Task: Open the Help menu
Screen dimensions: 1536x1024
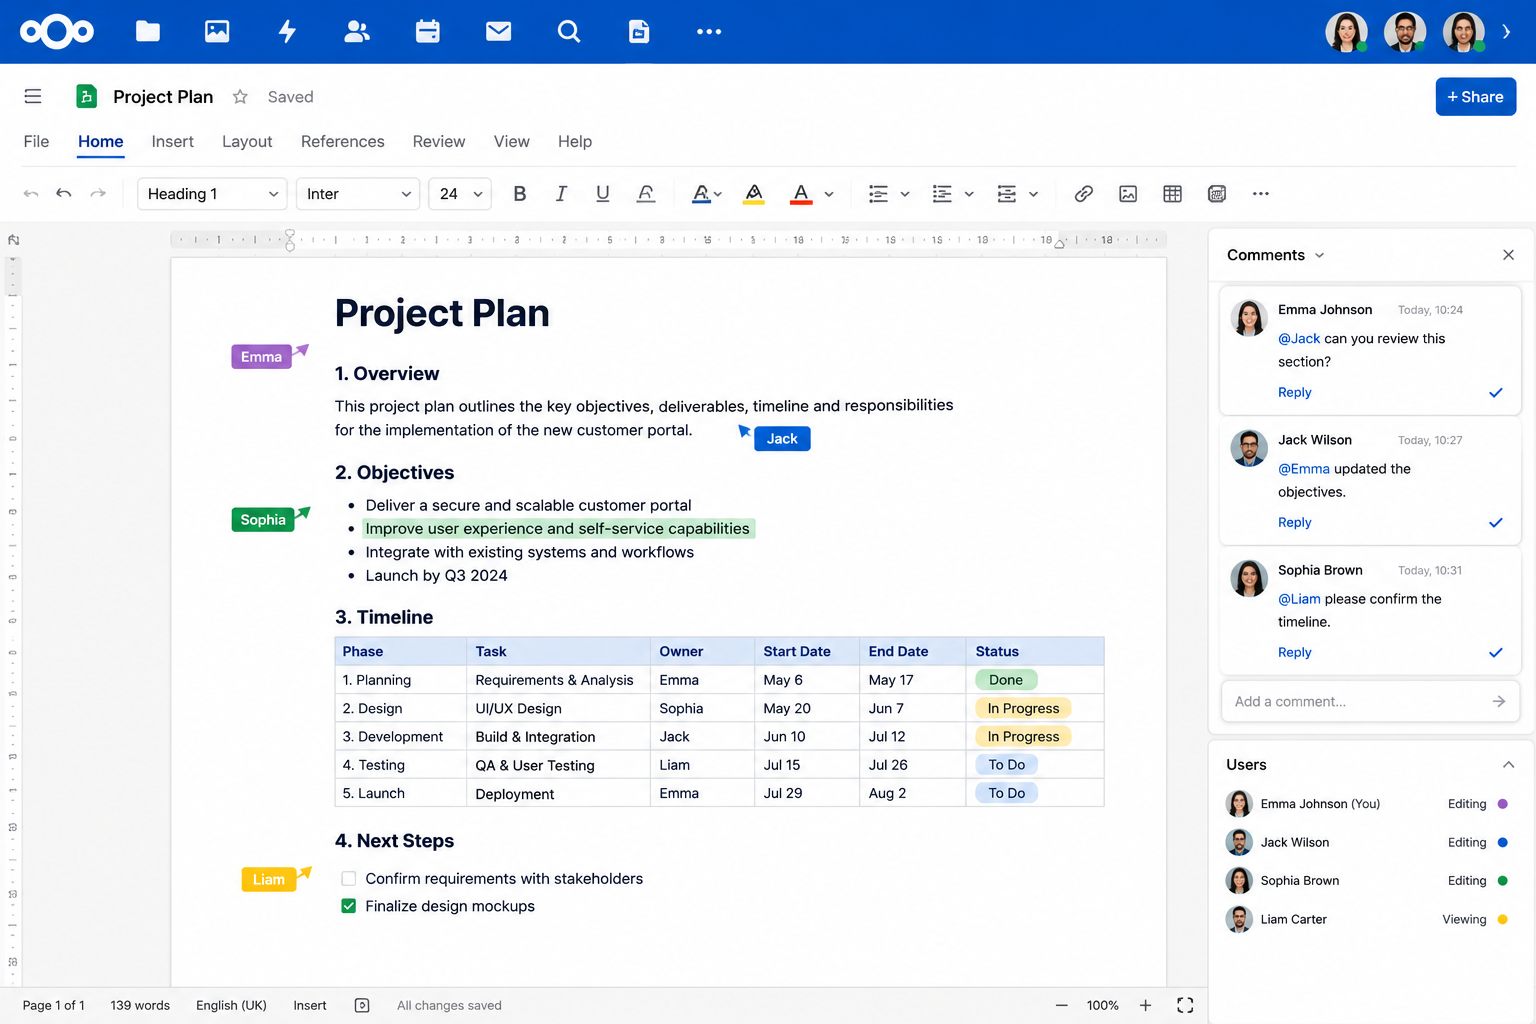Action: click(575, 141)
